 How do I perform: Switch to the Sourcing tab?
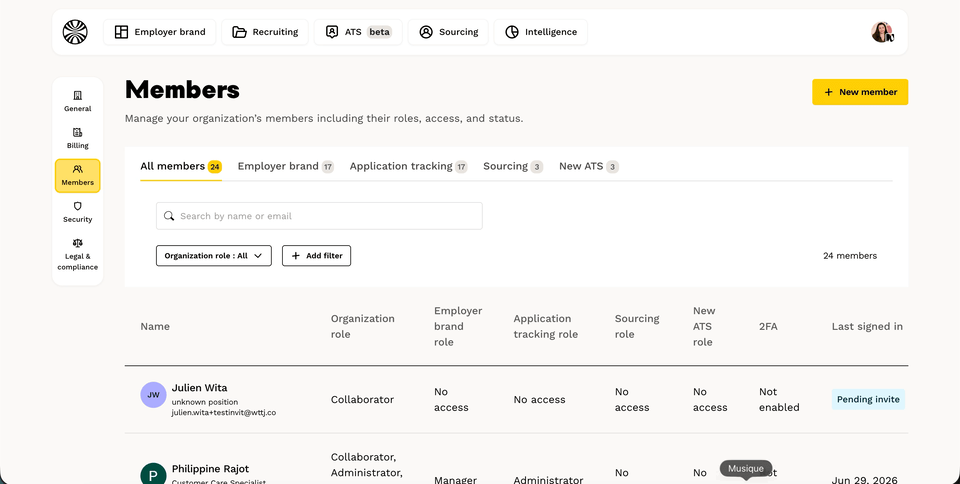(x=513, y=166)
